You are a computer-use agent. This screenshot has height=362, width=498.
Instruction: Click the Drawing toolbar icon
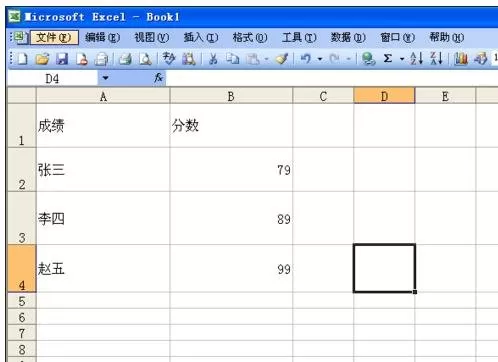tap(481, 59)
